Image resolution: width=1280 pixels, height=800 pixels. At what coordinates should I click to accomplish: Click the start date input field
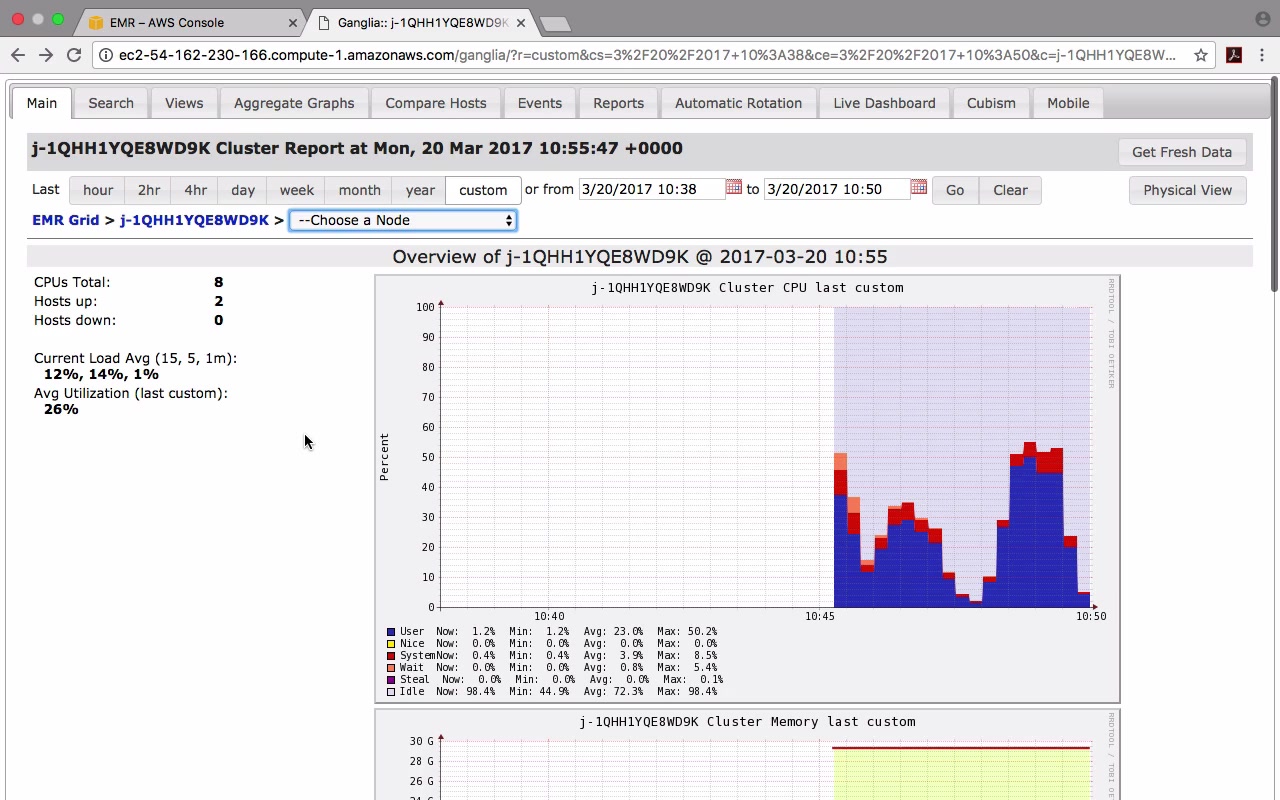652,189
